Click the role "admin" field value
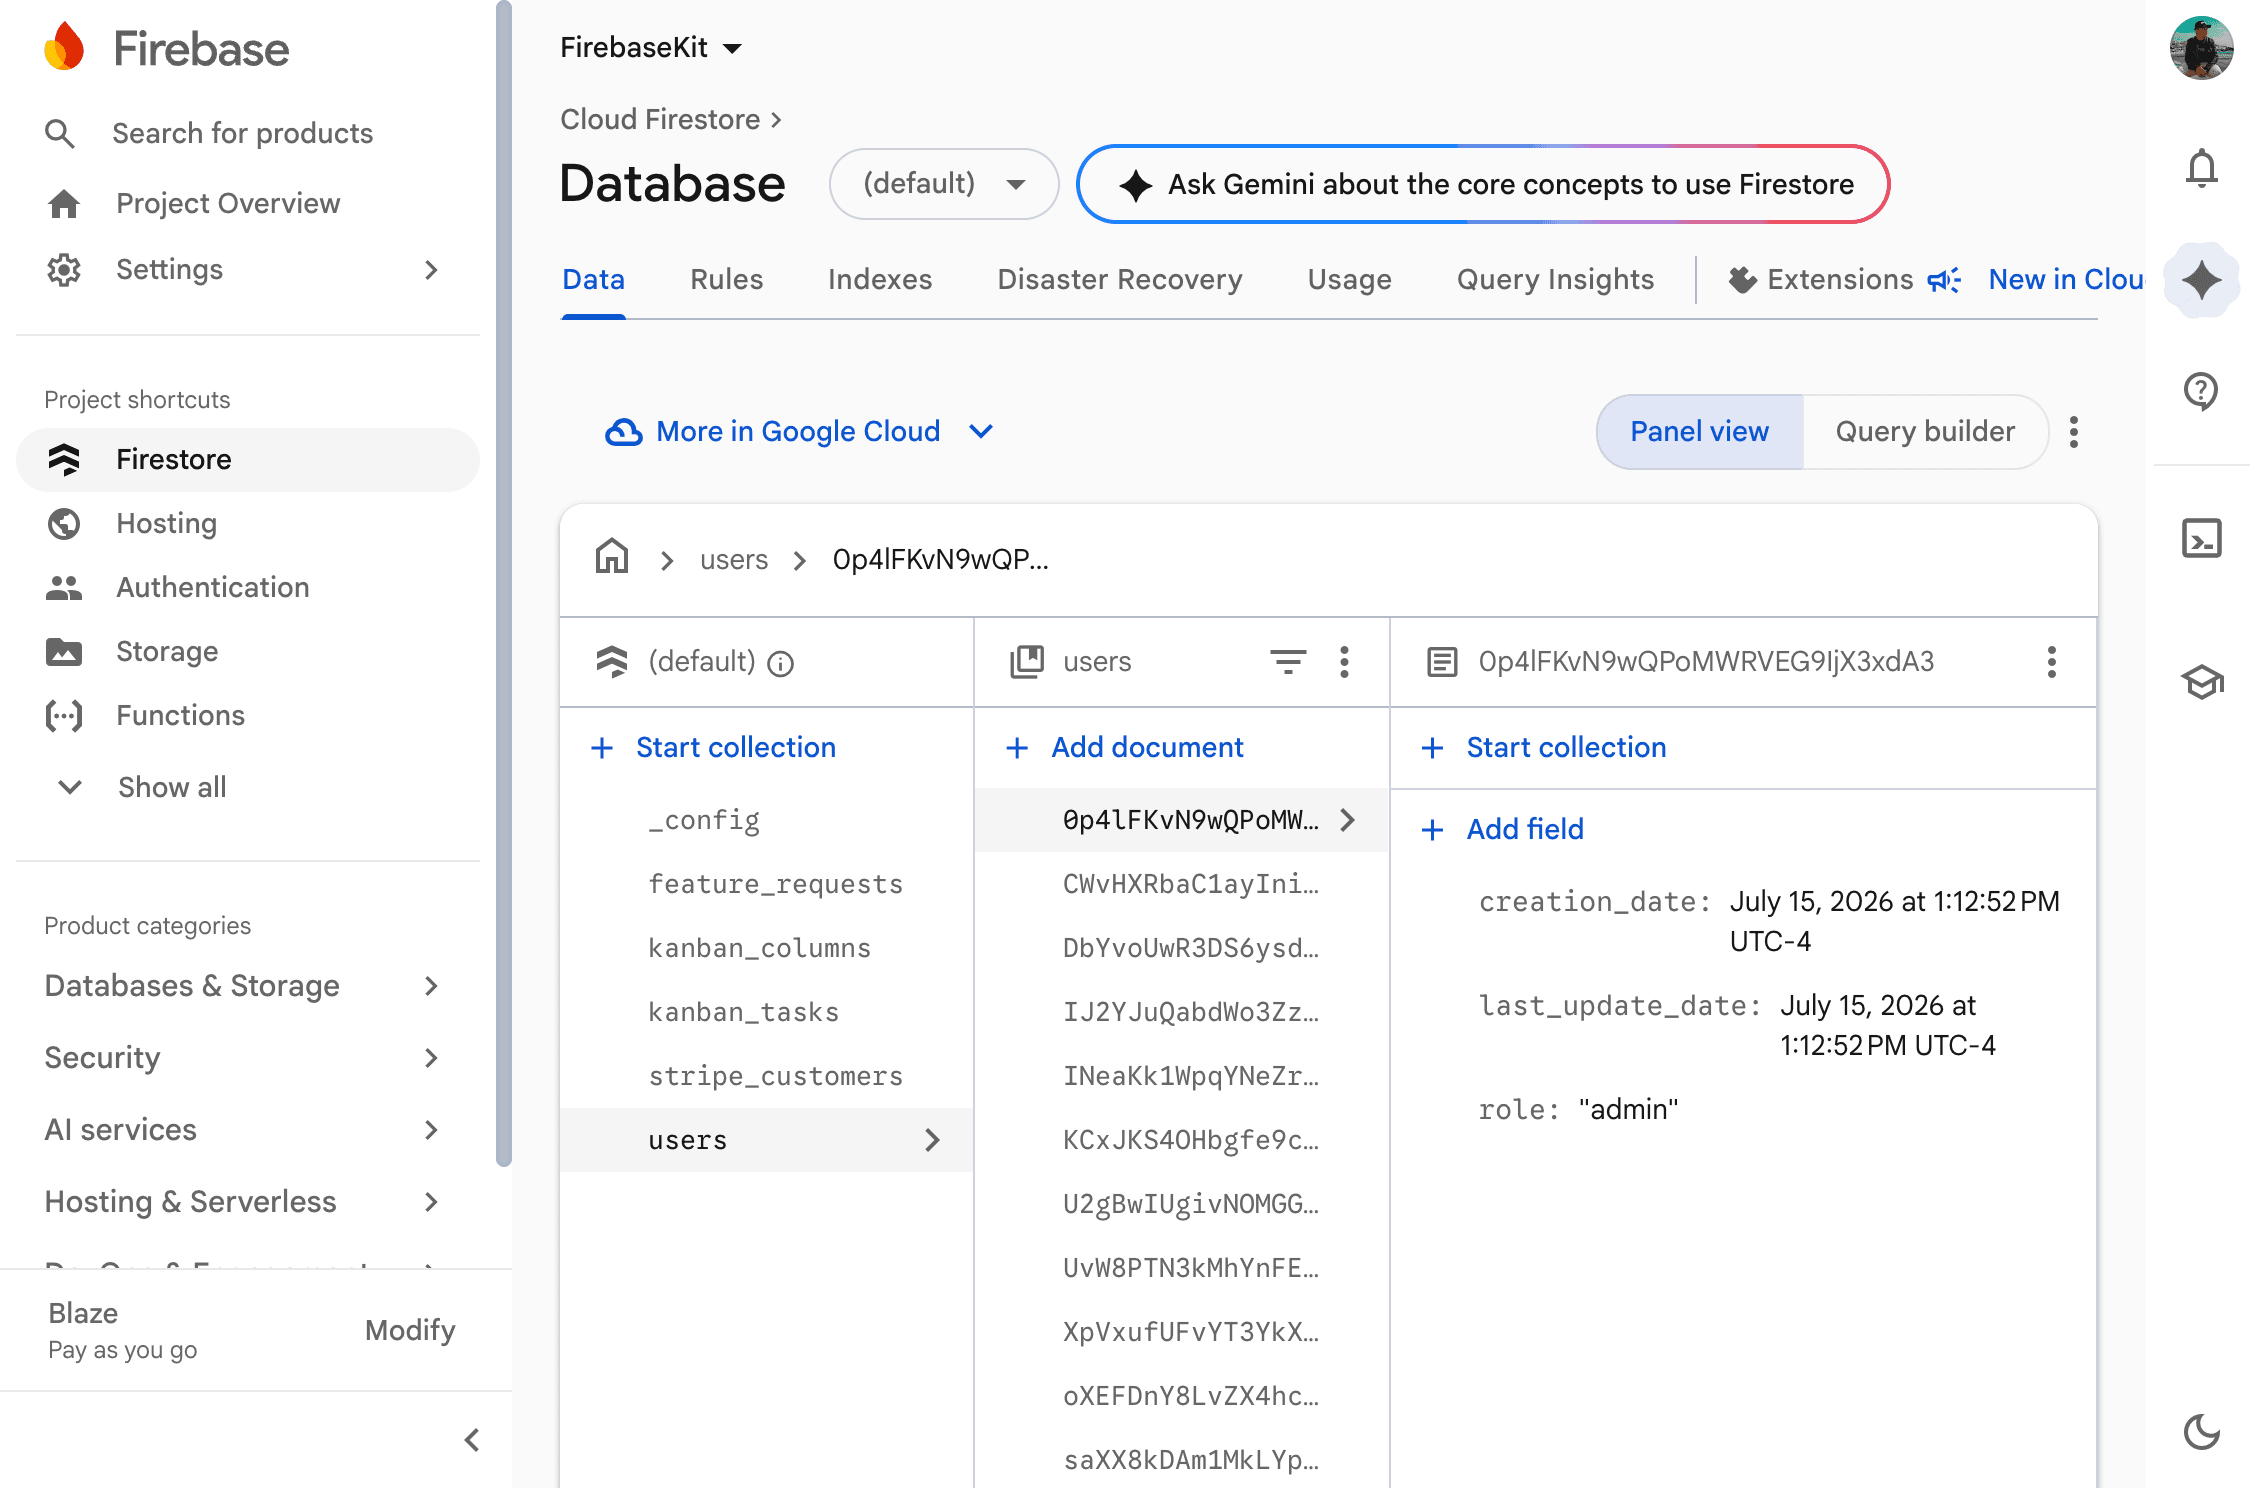This screenshot has width=2258, height=1488. (x=1628, y=1109)
